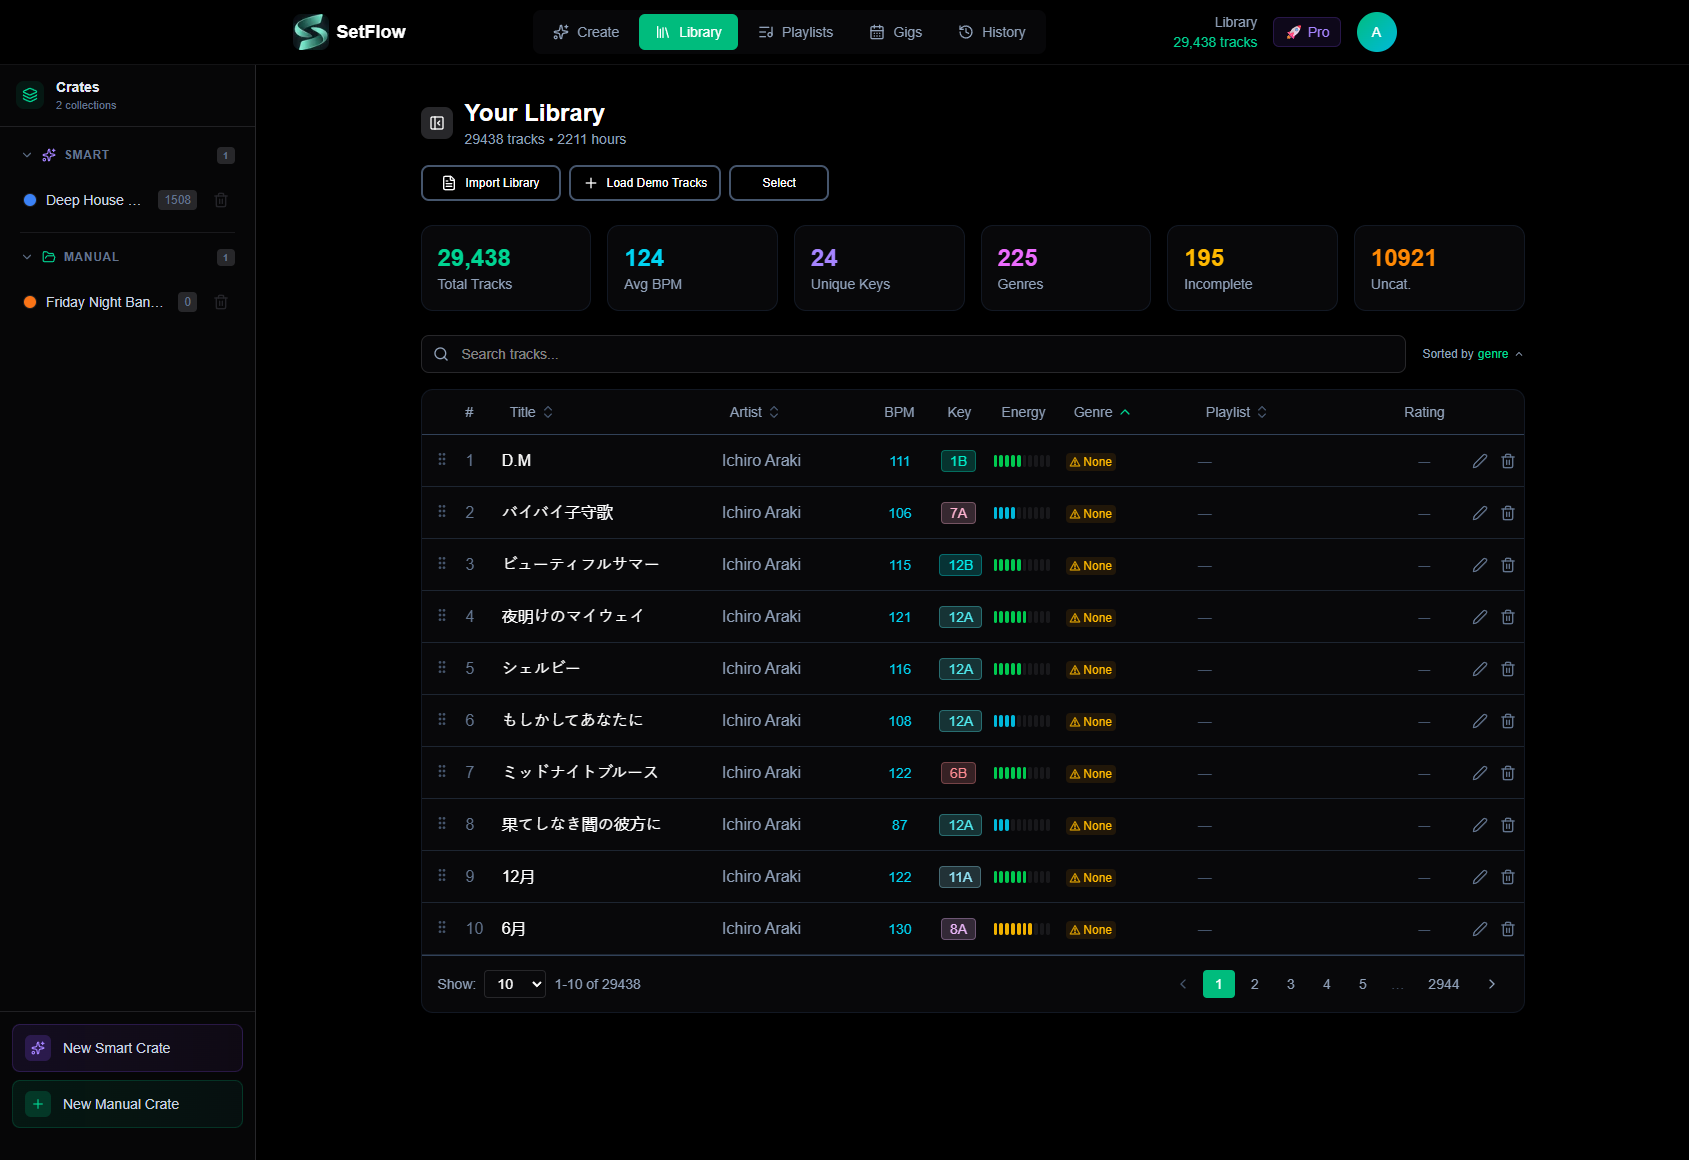This screenshot has height=1160, width=1689.
Task: Collapse the SMART crates section
Action: (26, 155)
